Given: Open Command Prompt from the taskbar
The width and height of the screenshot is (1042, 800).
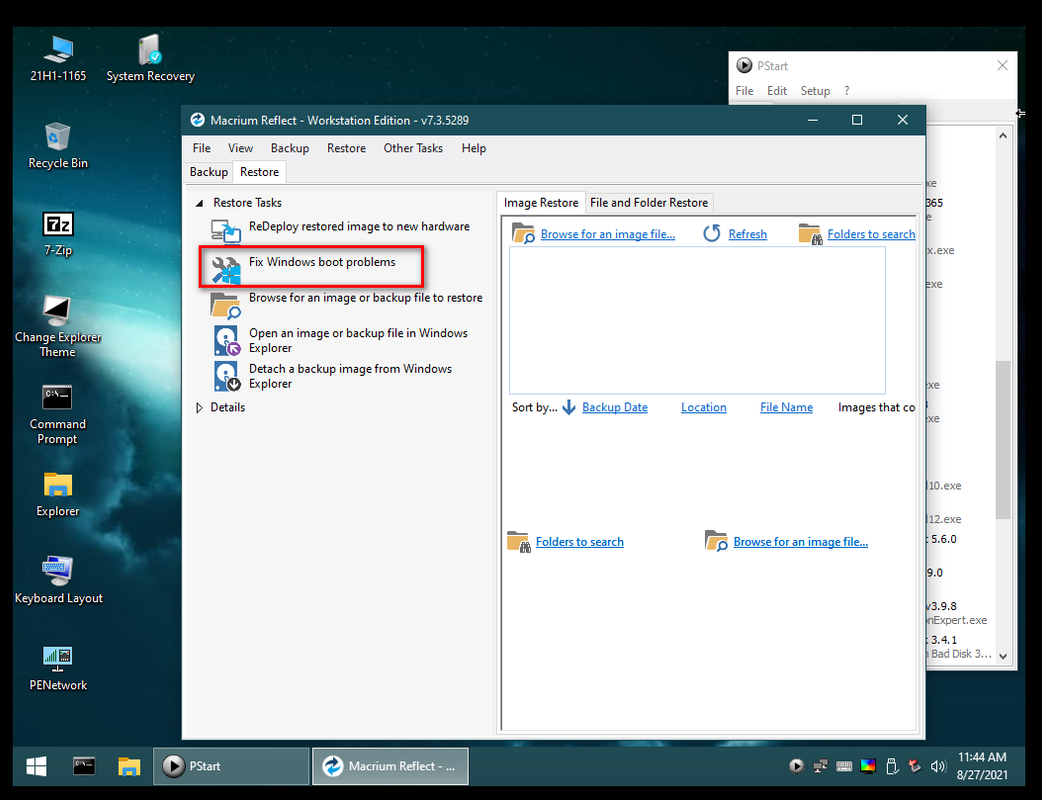Looking at the screenshot, I should click(84, 766).
